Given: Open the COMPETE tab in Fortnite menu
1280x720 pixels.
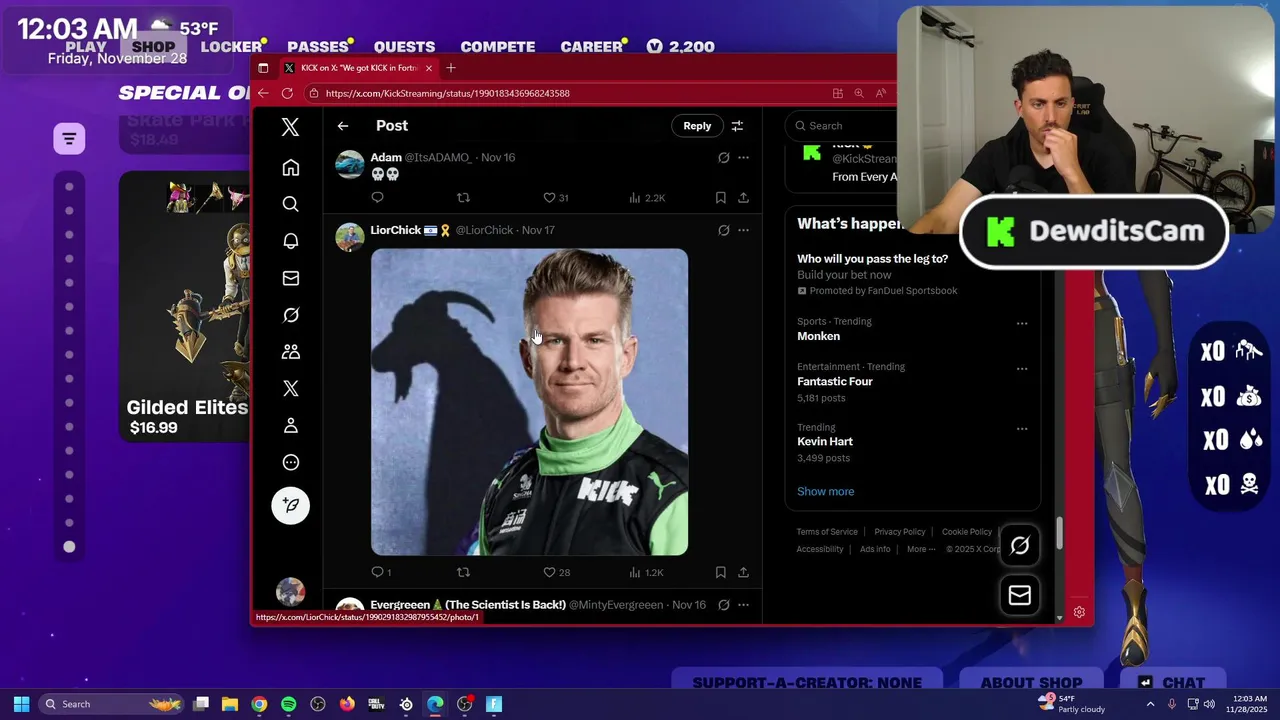Looking at the screenshot, I should [x=497, y=47].
